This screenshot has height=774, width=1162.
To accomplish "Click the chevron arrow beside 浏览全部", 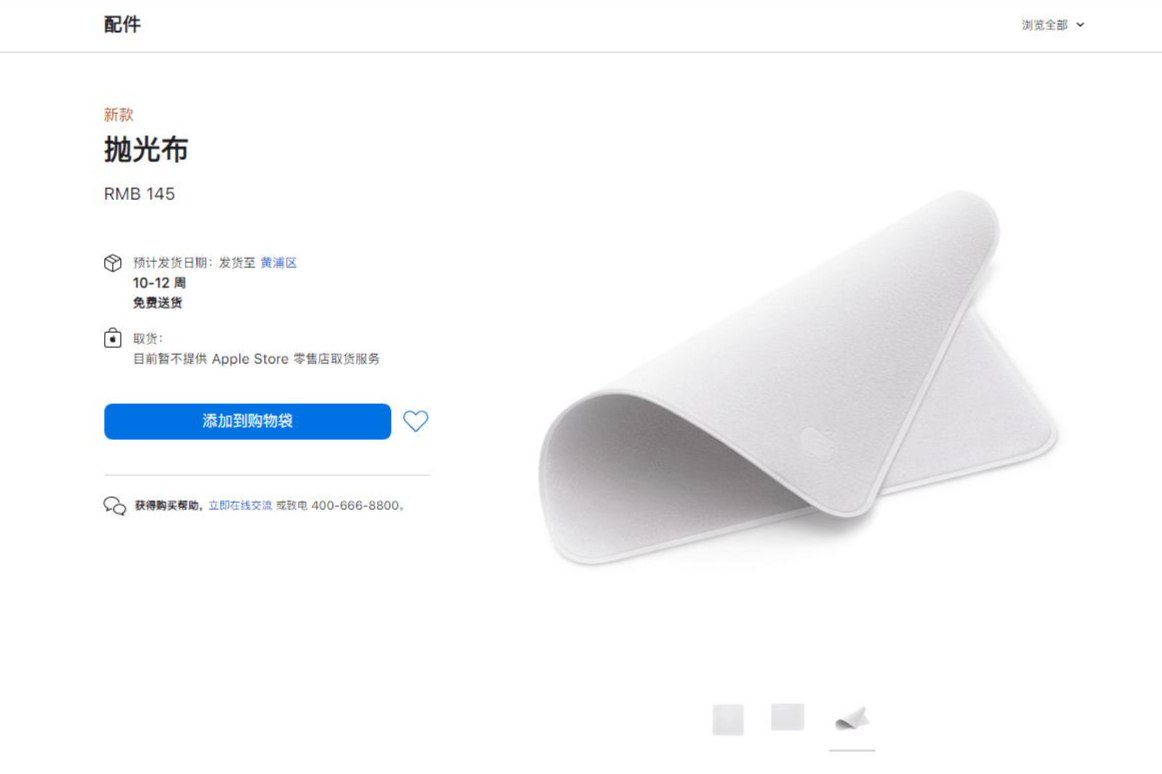I will pos(1080,25).
